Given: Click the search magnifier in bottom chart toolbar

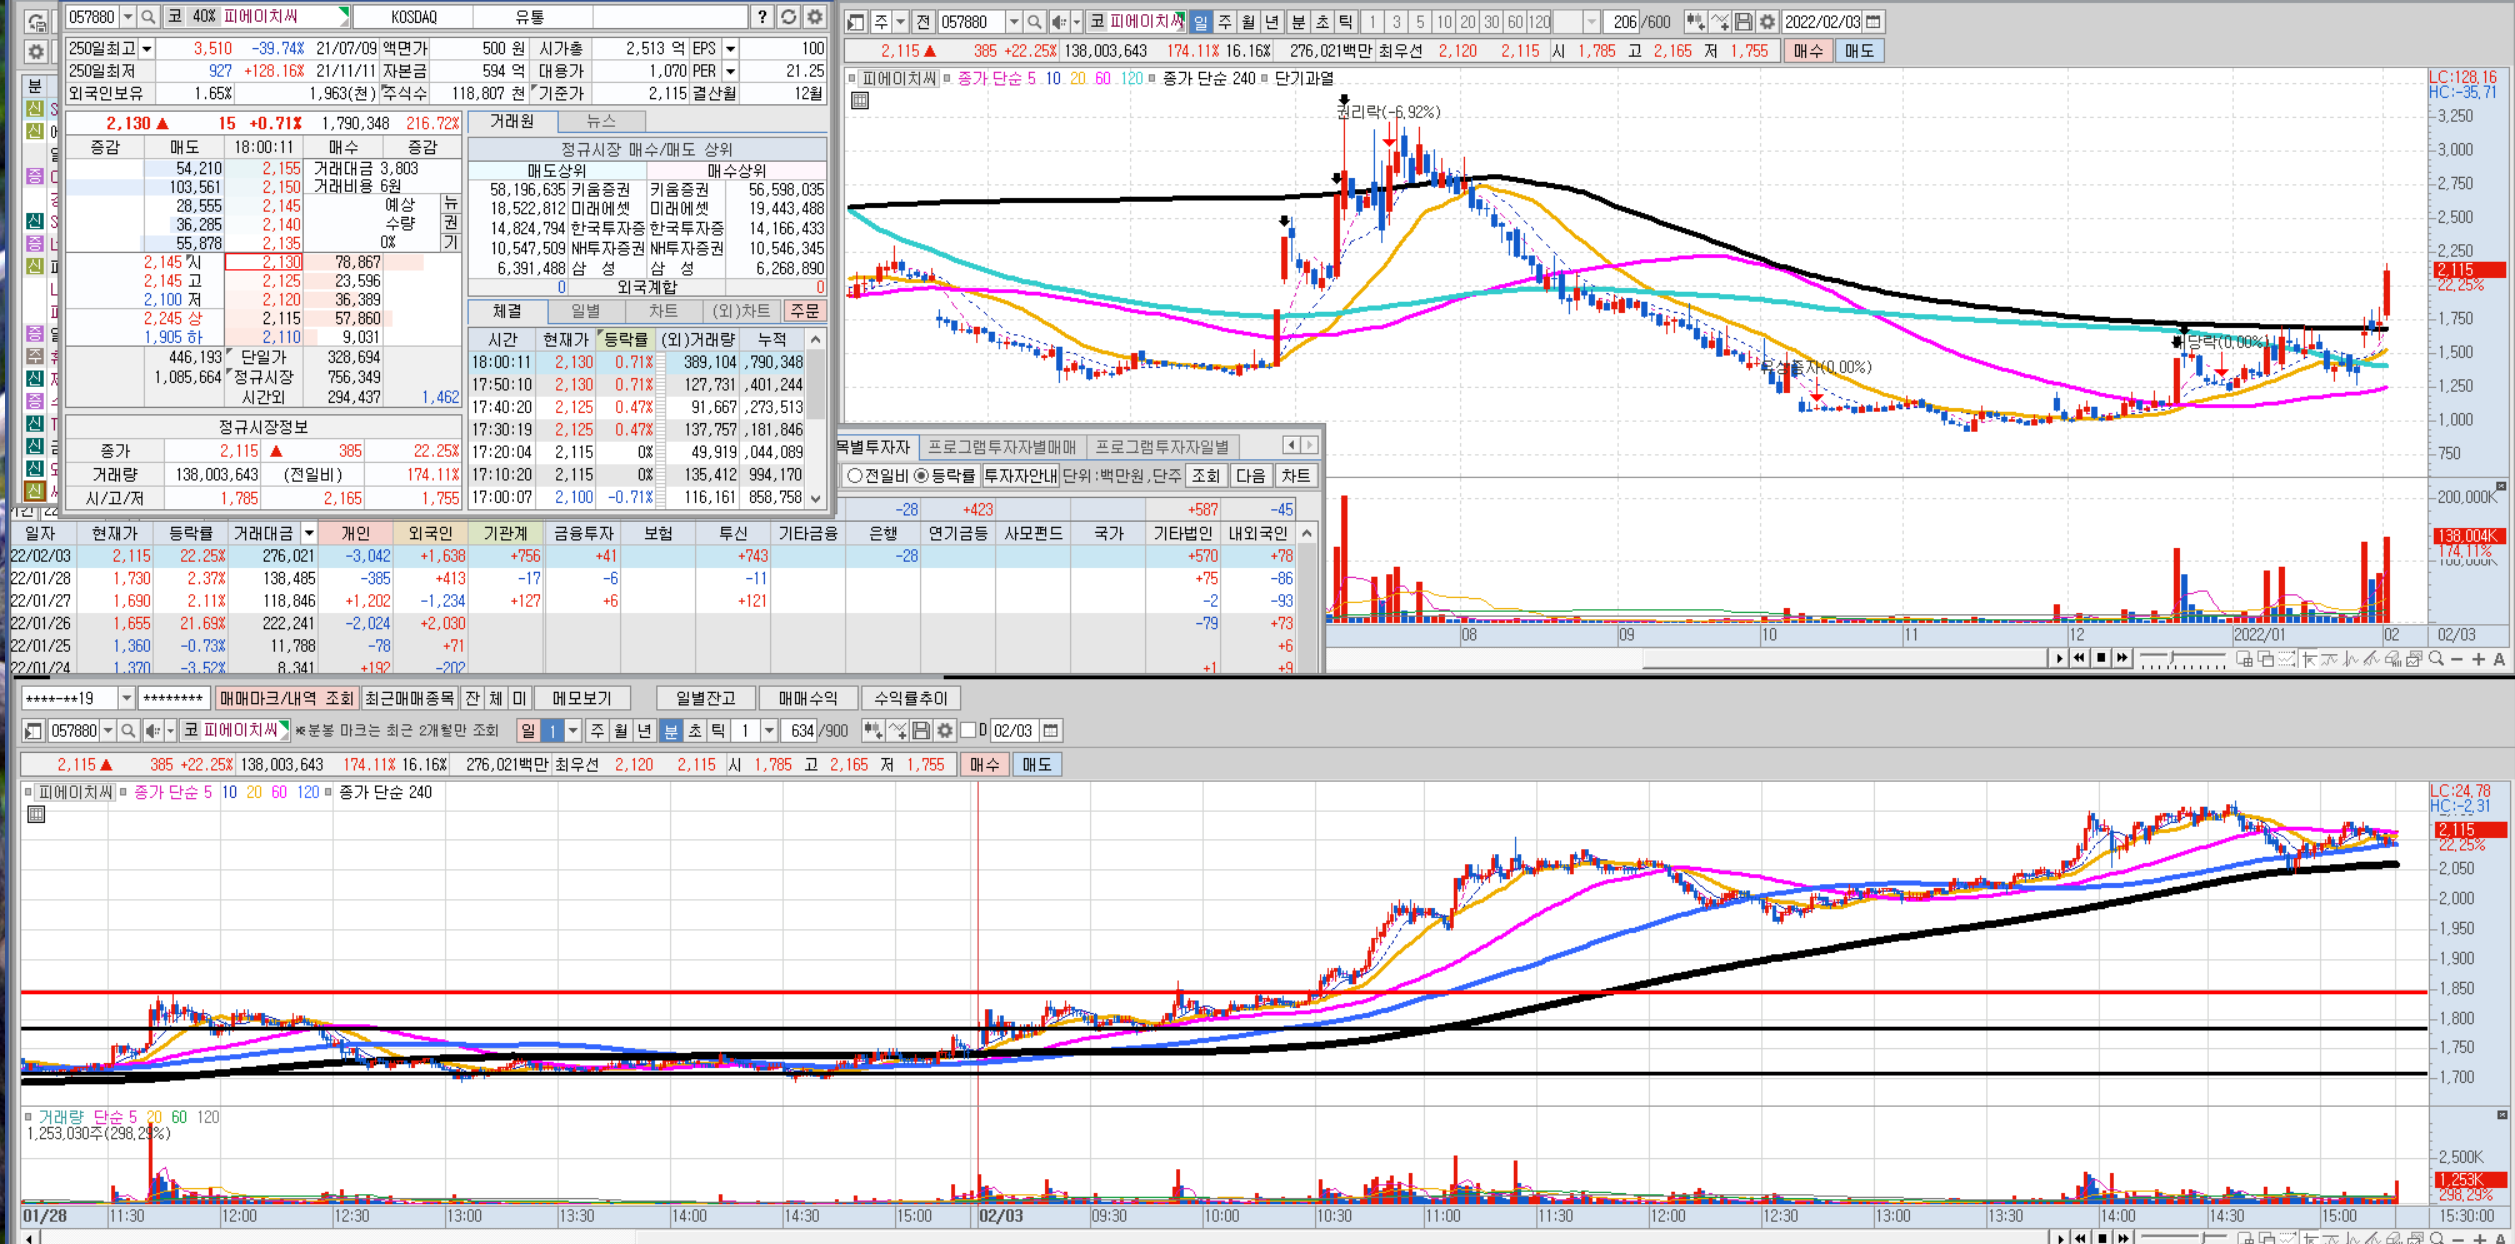Looking at the screenshot, I should point(128,731).
